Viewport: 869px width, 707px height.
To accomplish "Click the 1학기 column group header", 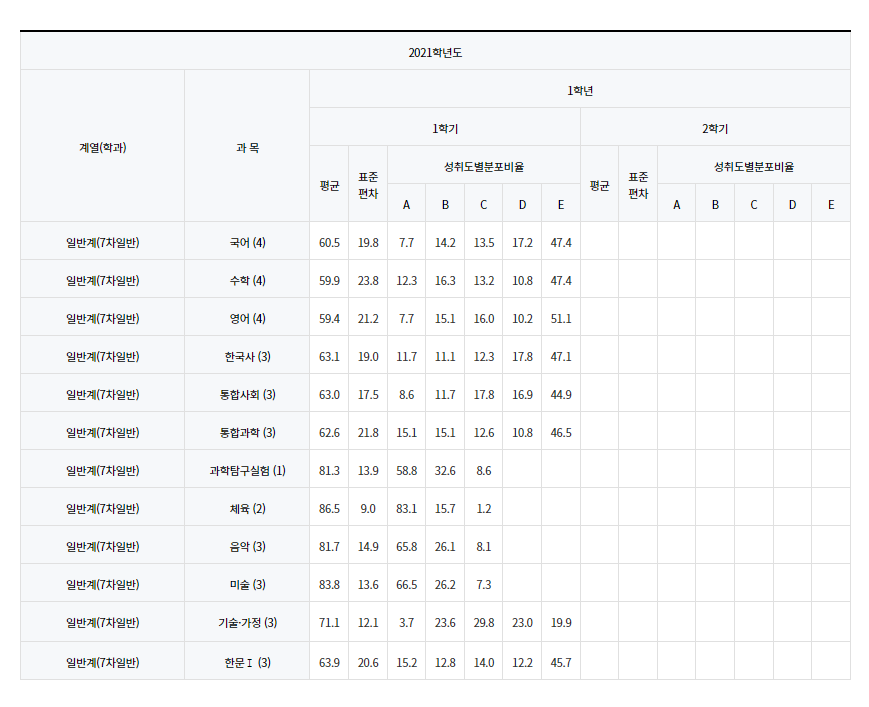I will (x=445, y=129).
